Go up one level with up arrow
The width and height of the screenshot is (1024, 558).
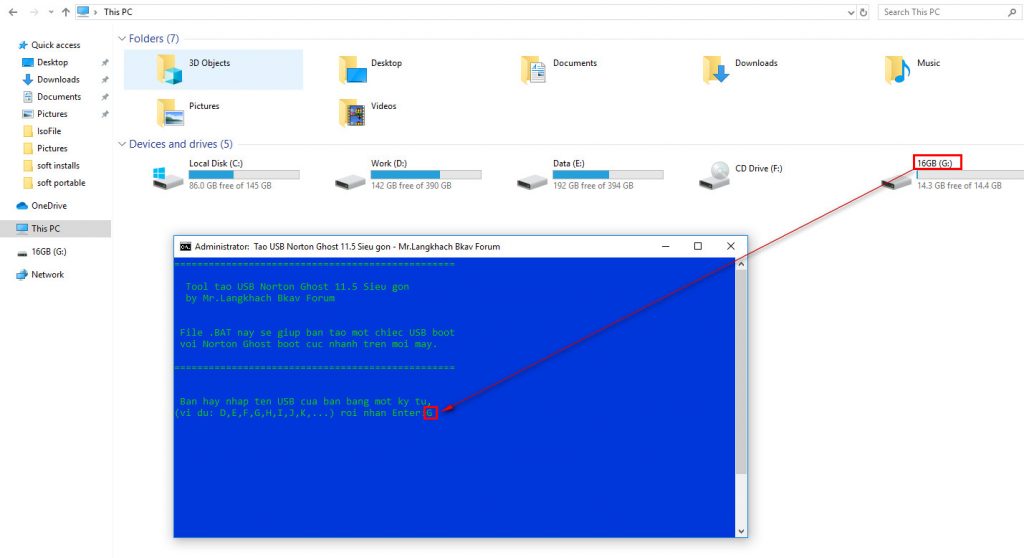click(x=65, y=12)
